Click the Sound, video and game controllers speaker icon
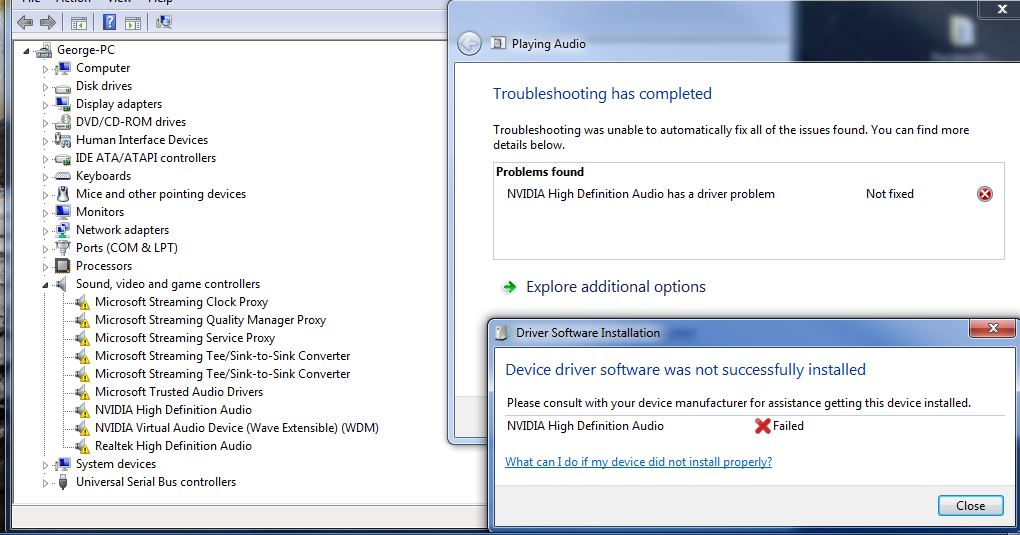 click(x=62, y=284)
